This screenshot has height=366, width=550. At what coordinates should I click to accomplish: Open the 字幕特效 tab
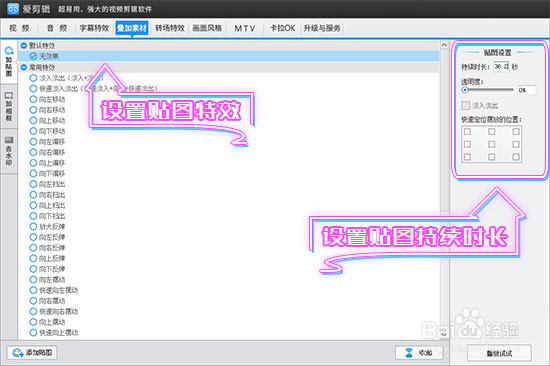pyautogui.click(x=94, y=28)
